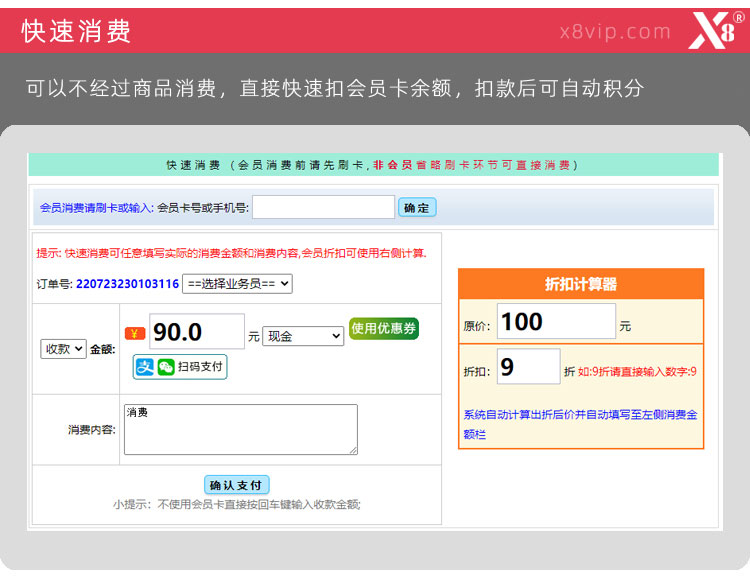Click the amount field showing 90.0
The height and width of the screenshot is (580, 750).
[x=197, y=331]
